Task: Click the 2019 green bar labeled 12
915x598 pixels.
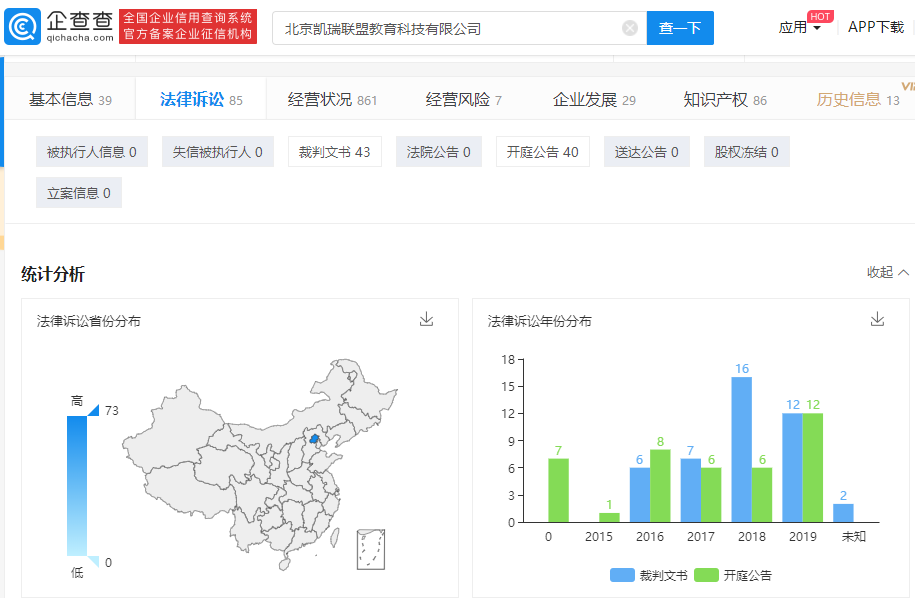Action: tap(812, 467)
